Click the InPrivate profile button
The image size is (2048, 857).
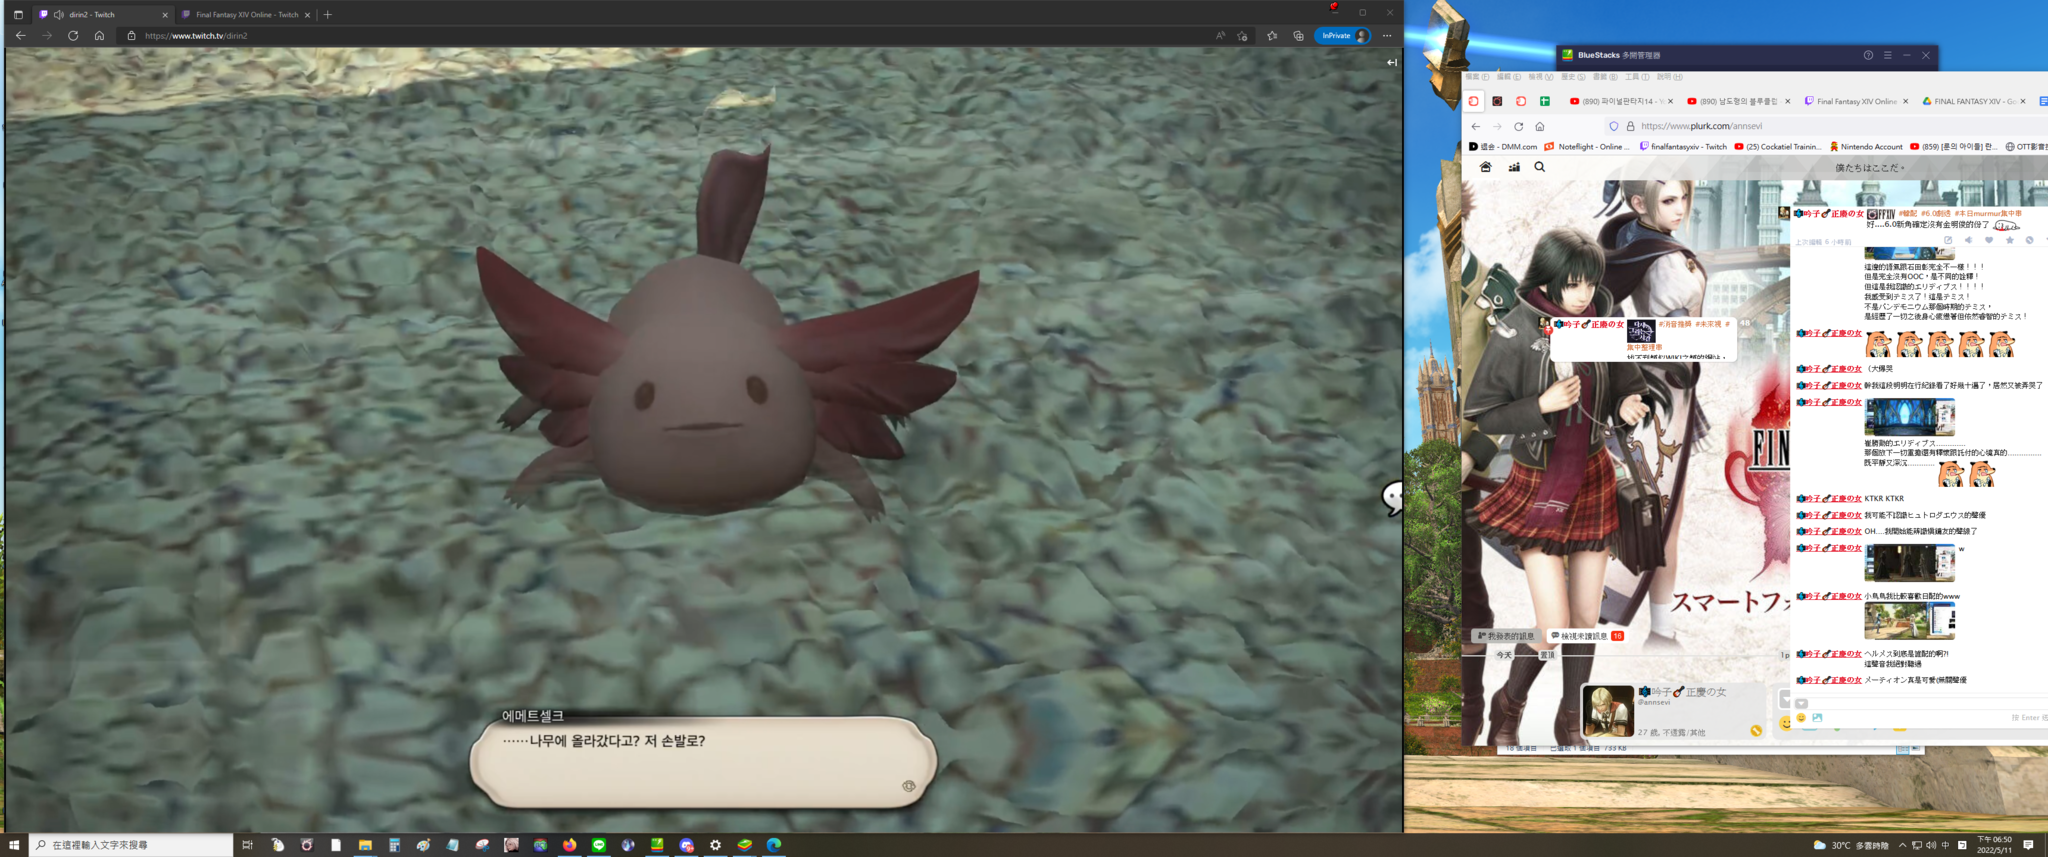click(1343, 36)
